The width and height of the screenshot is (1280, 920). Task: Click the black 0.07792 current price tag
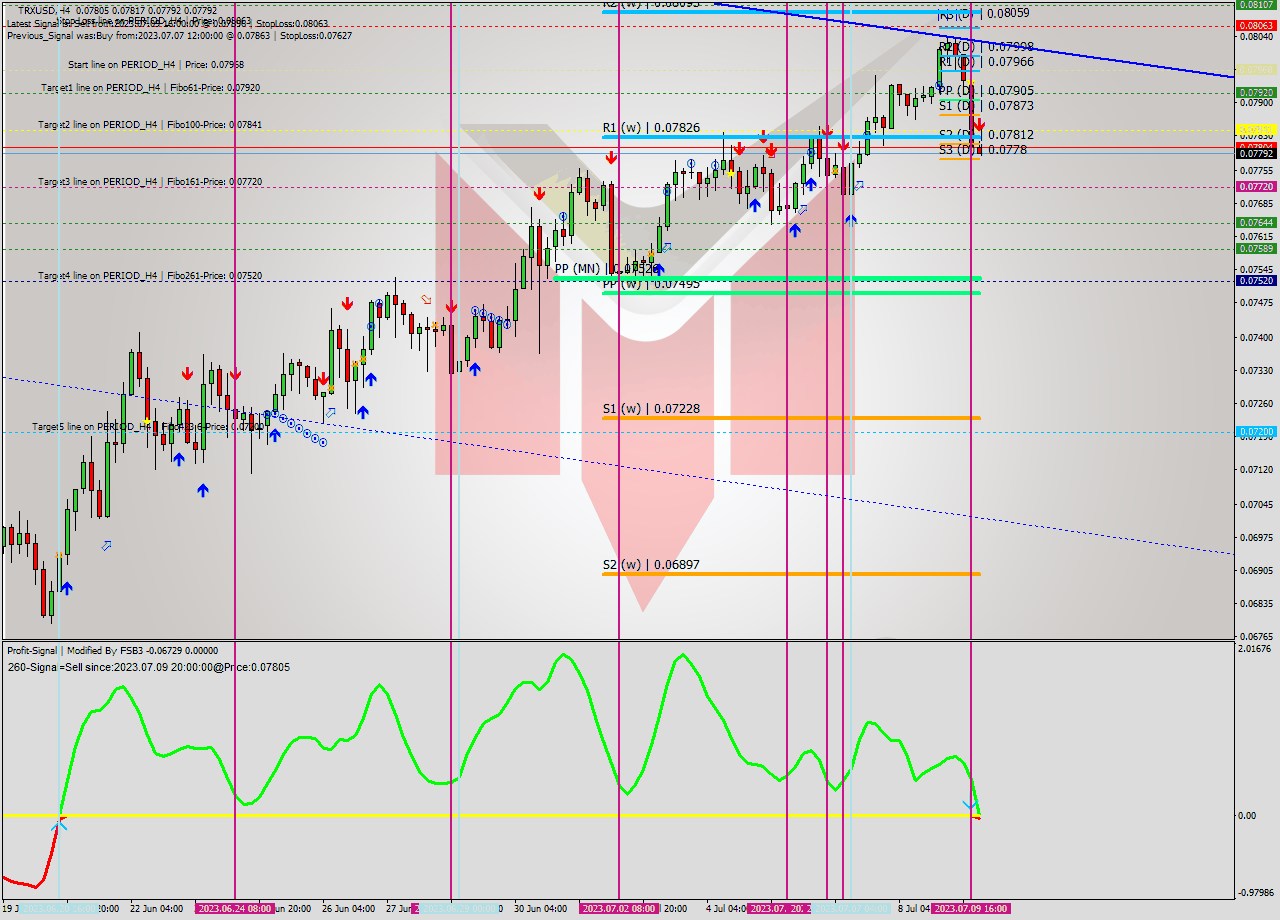[x=1255, y=154]
